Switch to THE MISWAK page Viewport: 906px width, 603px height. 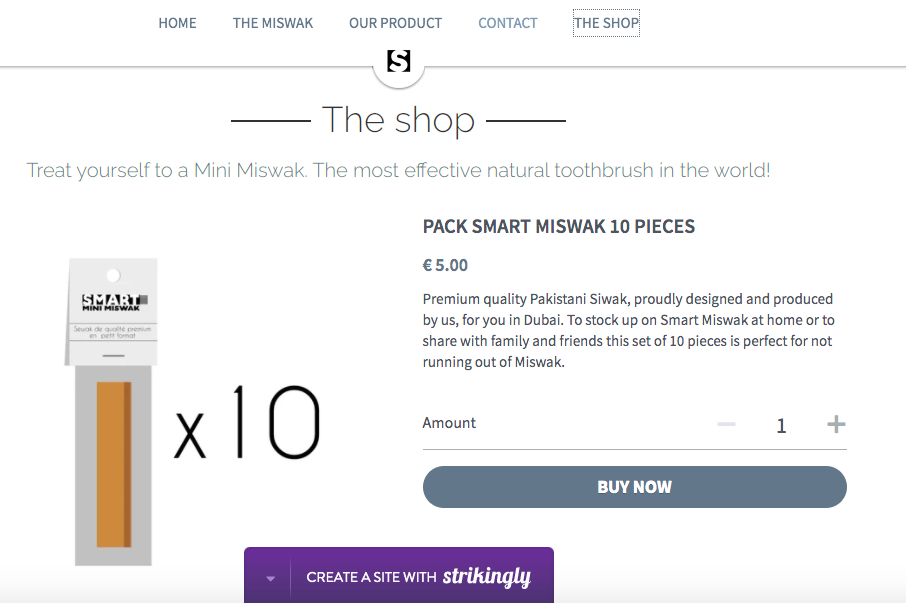[x=272, y=22]
